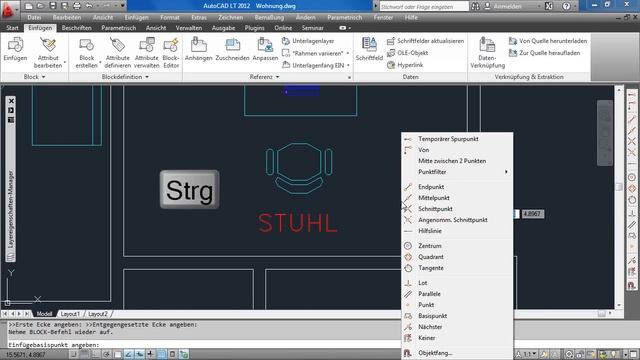Click the Hyperlink tool
This screenshot has width=640, height=360.
pos(405,65)
